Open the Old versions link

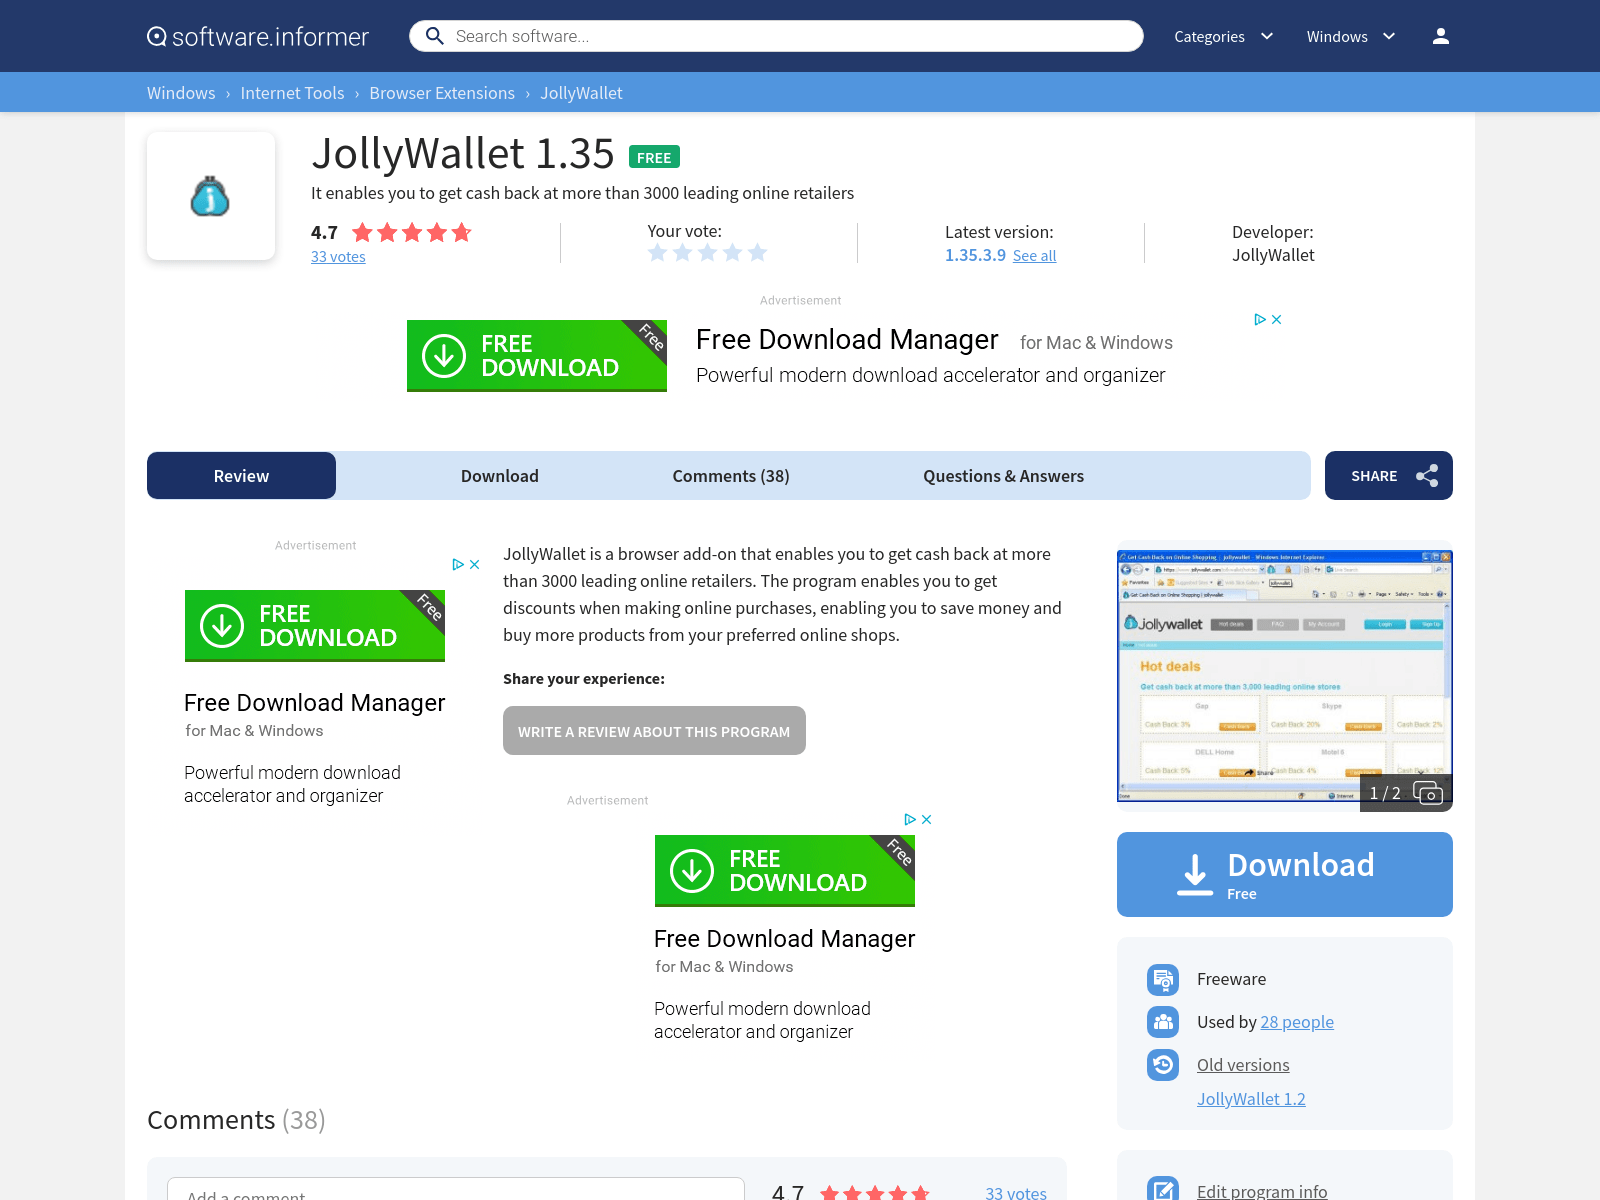pos(1243,1065)
